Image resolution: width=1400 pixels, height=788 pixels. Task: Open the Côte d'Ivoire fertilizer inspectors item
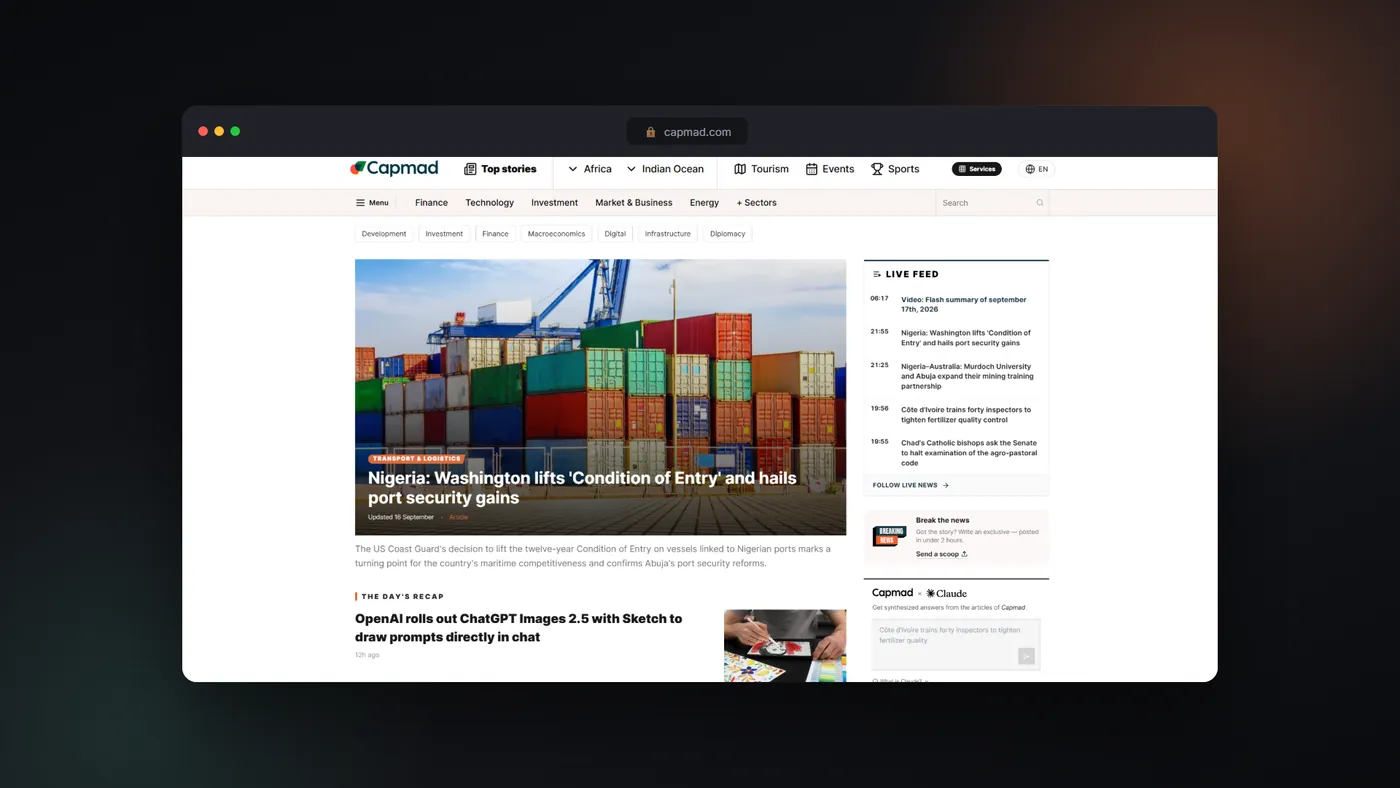tap(966, 415)
